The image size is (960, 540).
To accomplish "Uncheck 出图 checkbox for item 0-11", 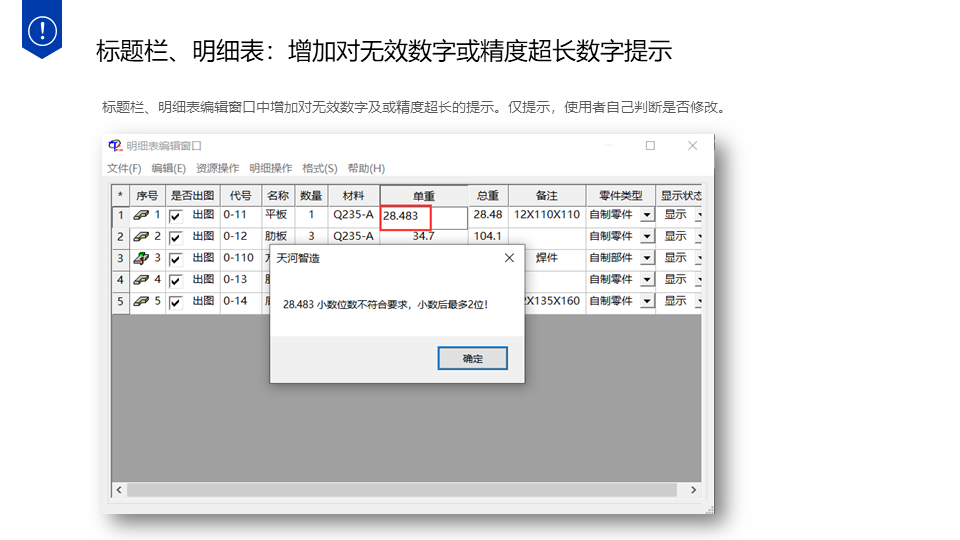I will click(x=176, y=216).
